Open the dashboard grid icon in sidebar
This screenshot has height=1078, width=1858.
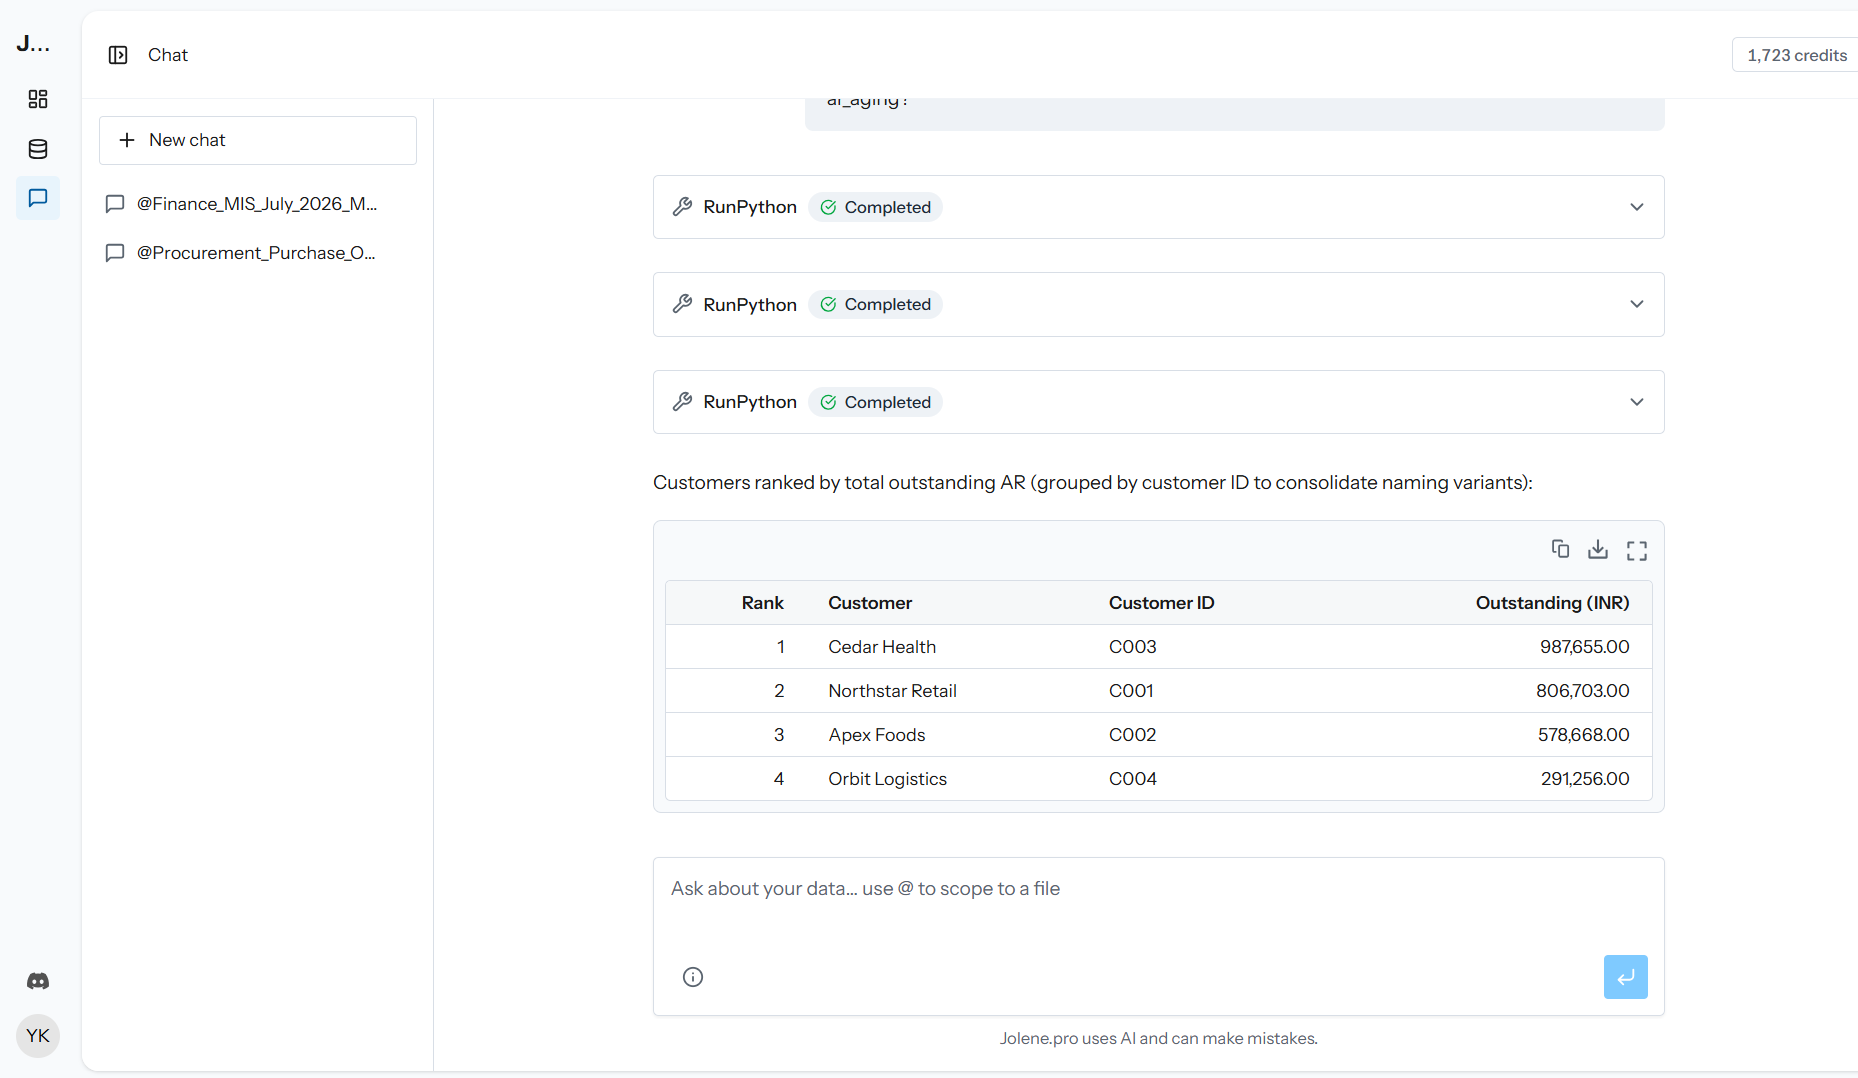pyautogui.click(x=38, y=99)
